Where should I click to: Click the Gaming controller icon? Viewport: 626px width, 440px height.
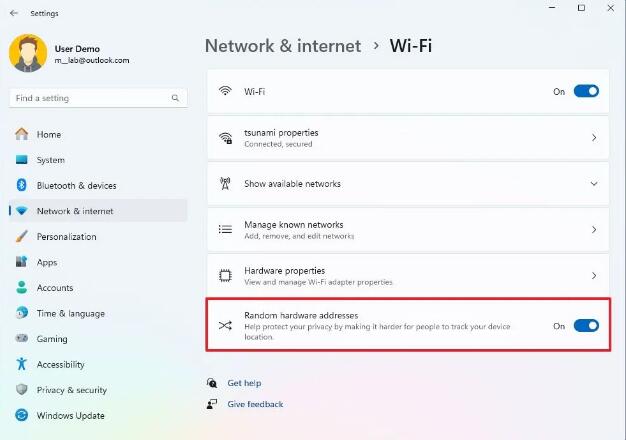click(x=21, y=339)
